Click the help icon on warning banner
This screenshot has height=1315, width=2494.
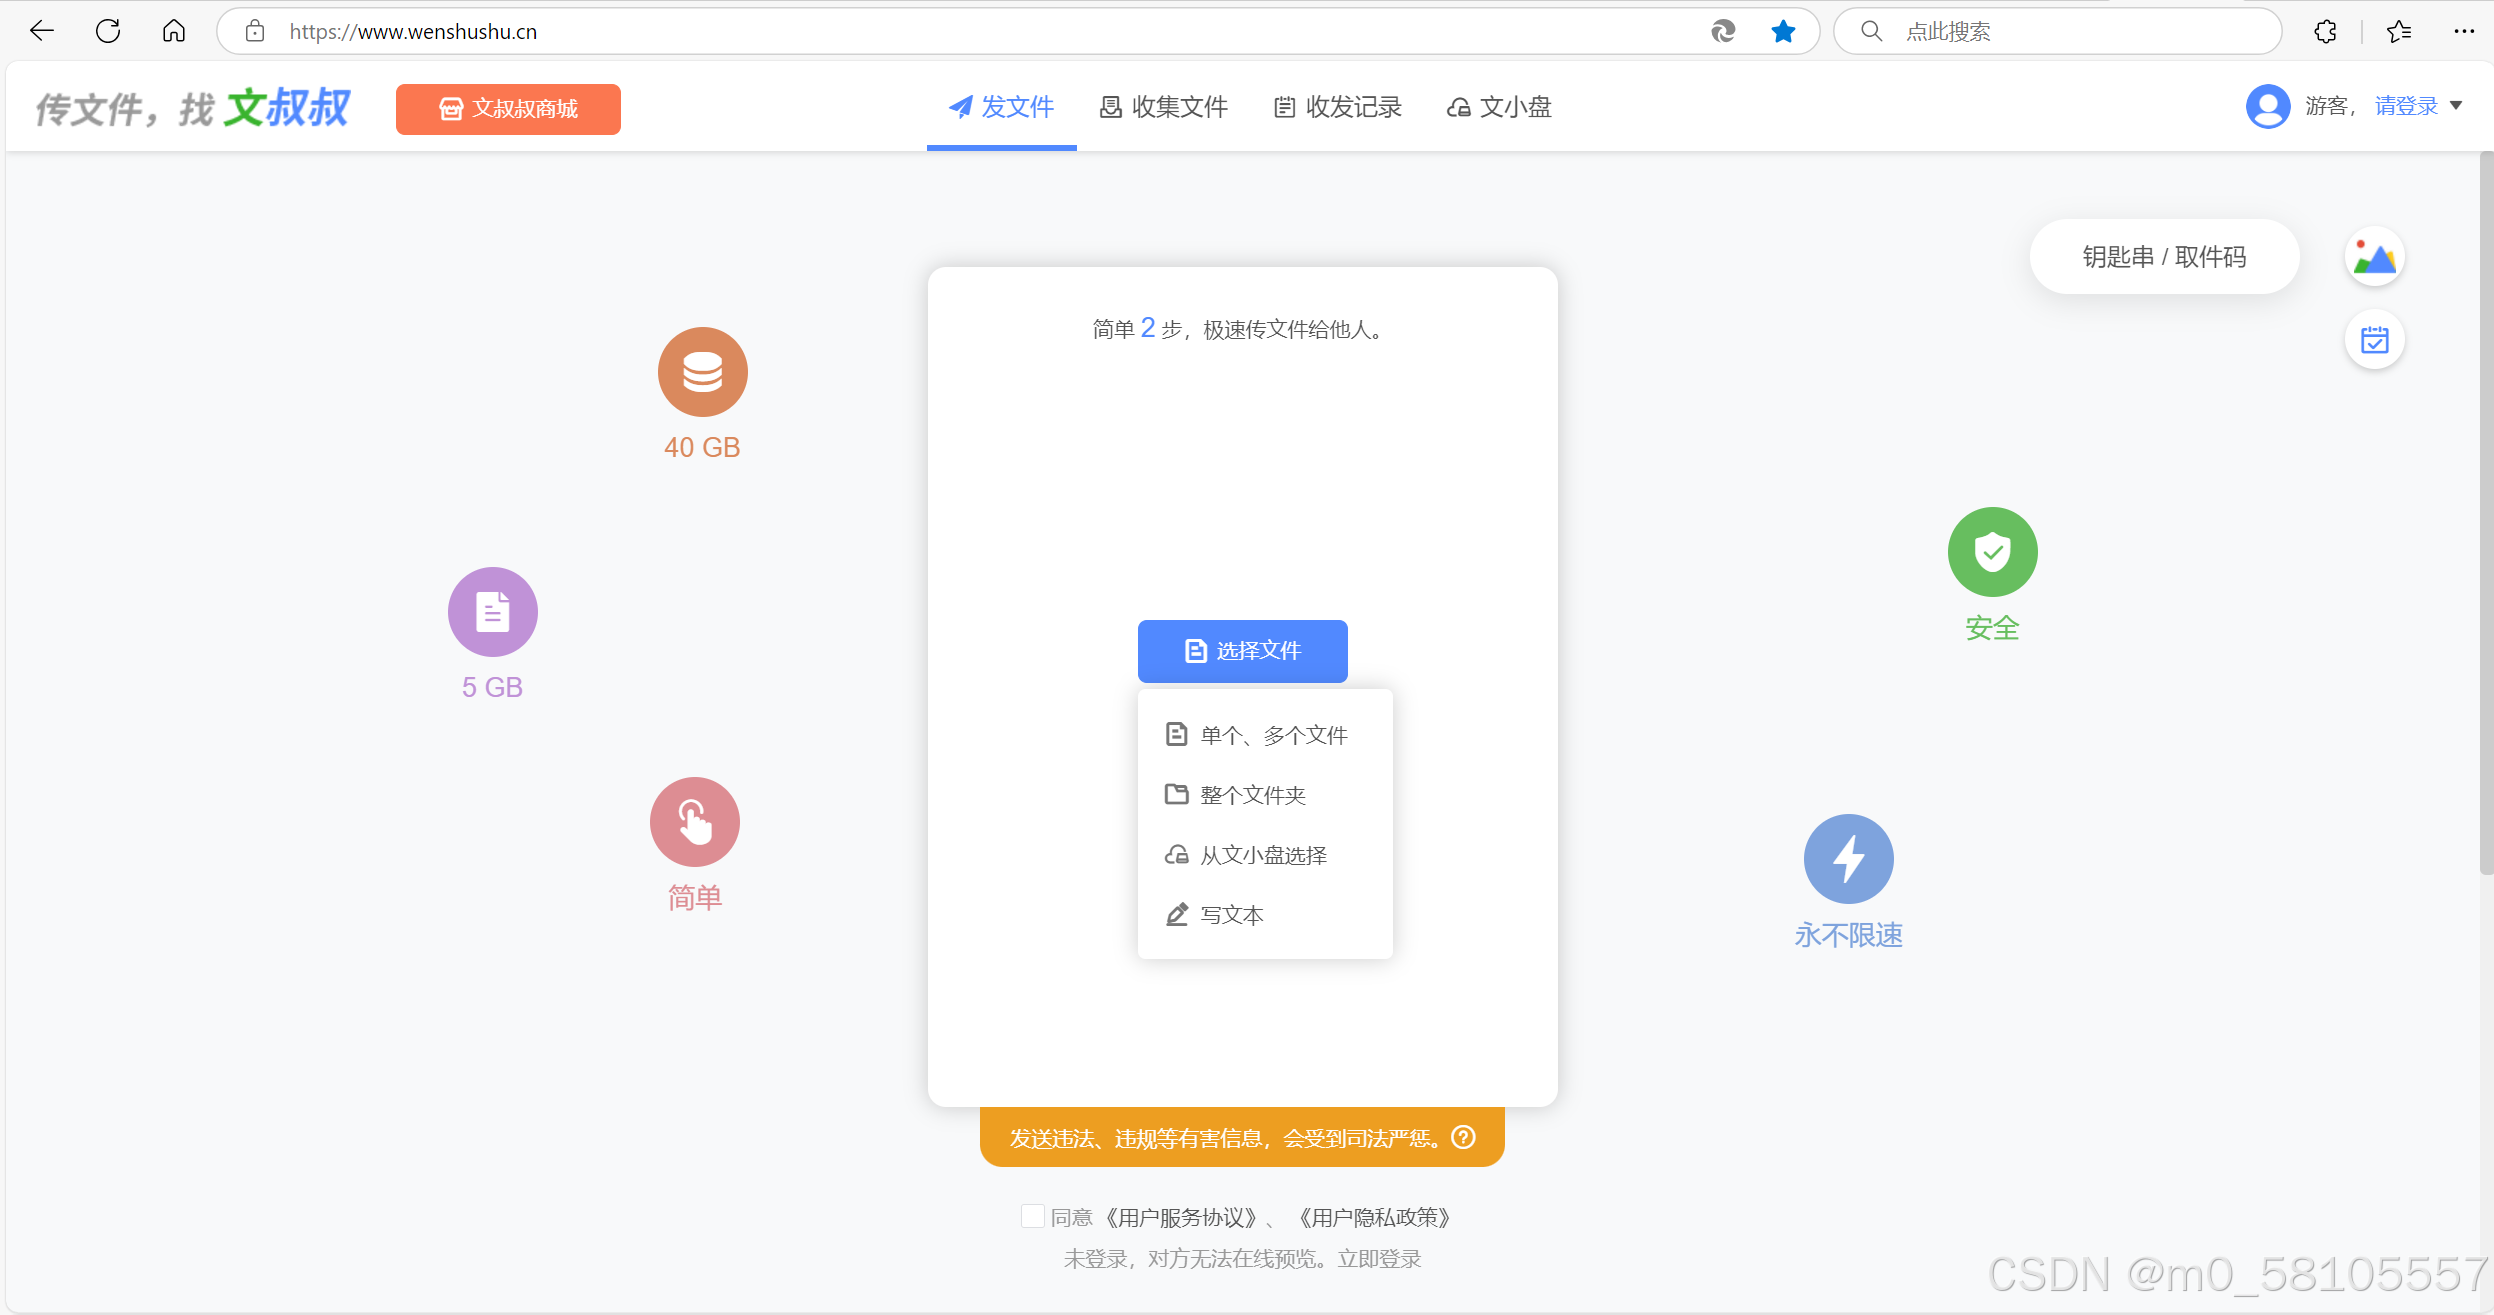coord(1464,1137)
